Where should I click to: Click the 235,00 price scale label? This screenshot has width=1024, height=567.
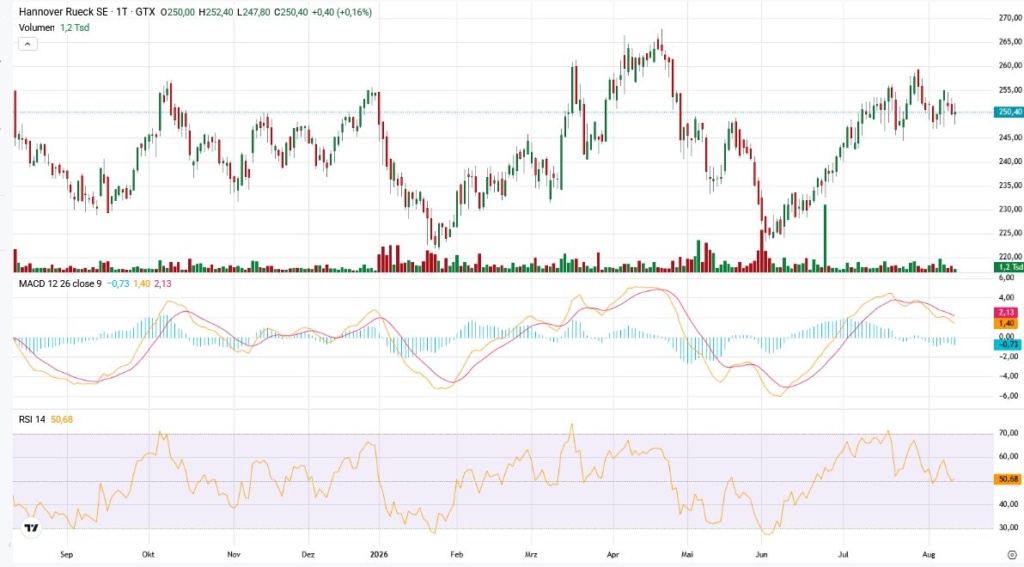click(1010, 185)
